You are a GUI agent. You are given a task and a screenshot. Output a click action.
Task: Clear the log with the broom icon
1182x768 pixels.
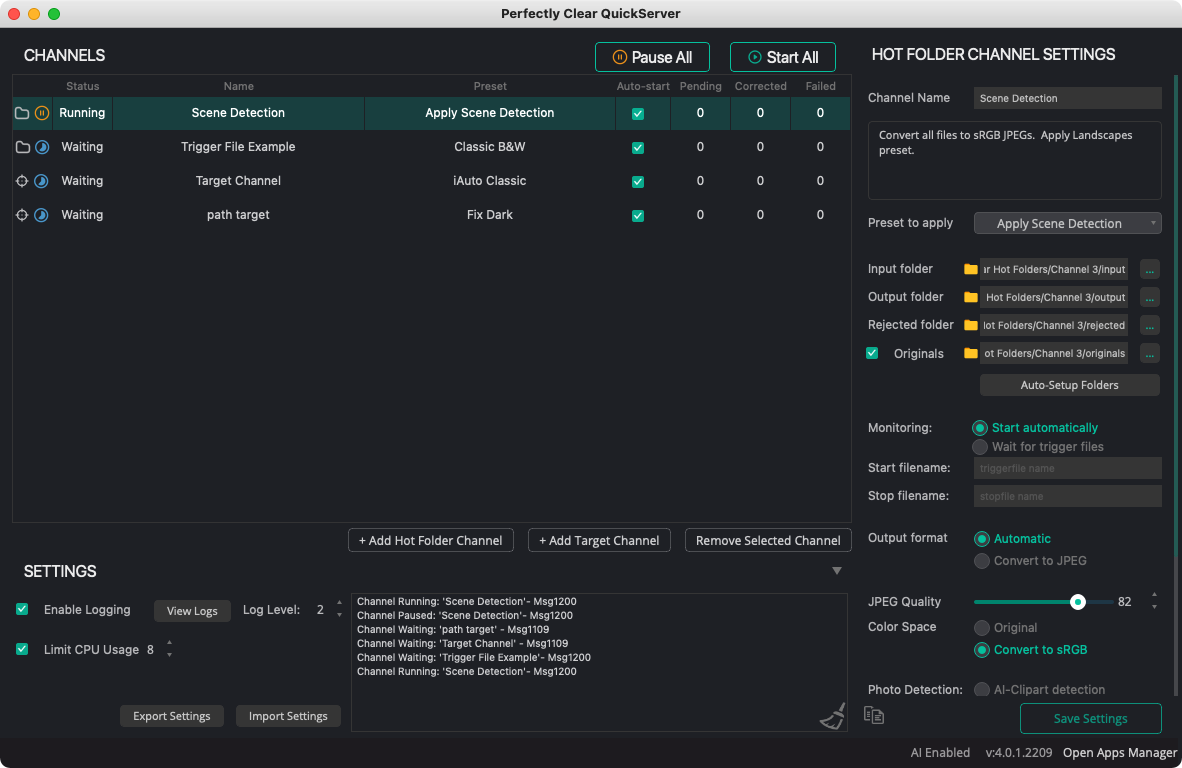832,714
